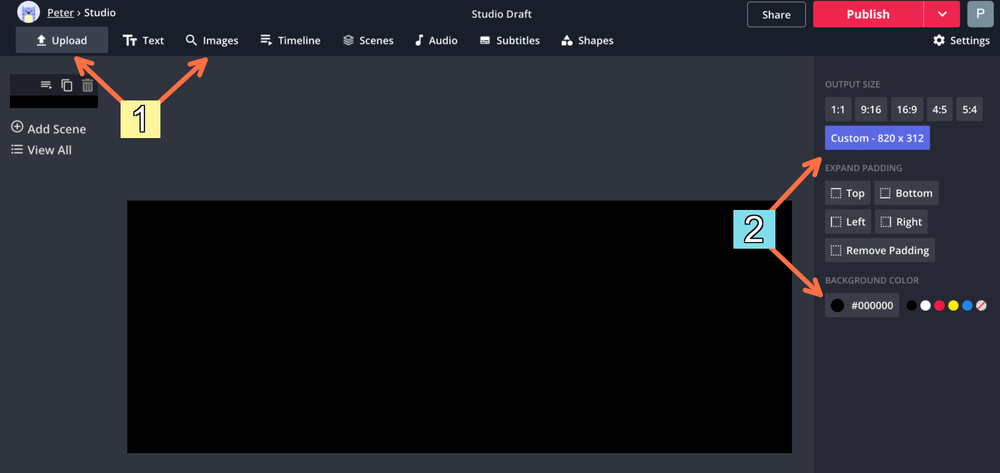Expand the Publish dropdown arrow
1000x473 pixels.
point(941,14)
